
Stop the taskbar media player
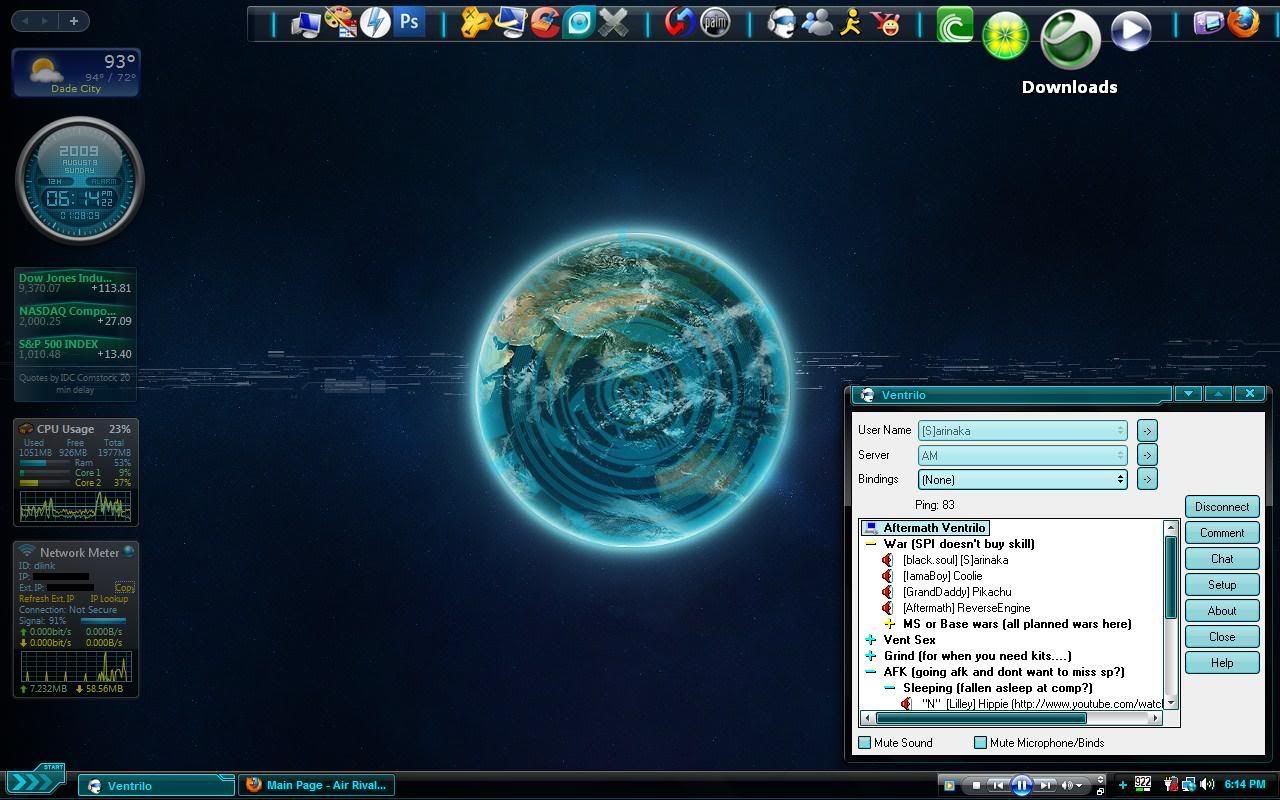(977, 785)
